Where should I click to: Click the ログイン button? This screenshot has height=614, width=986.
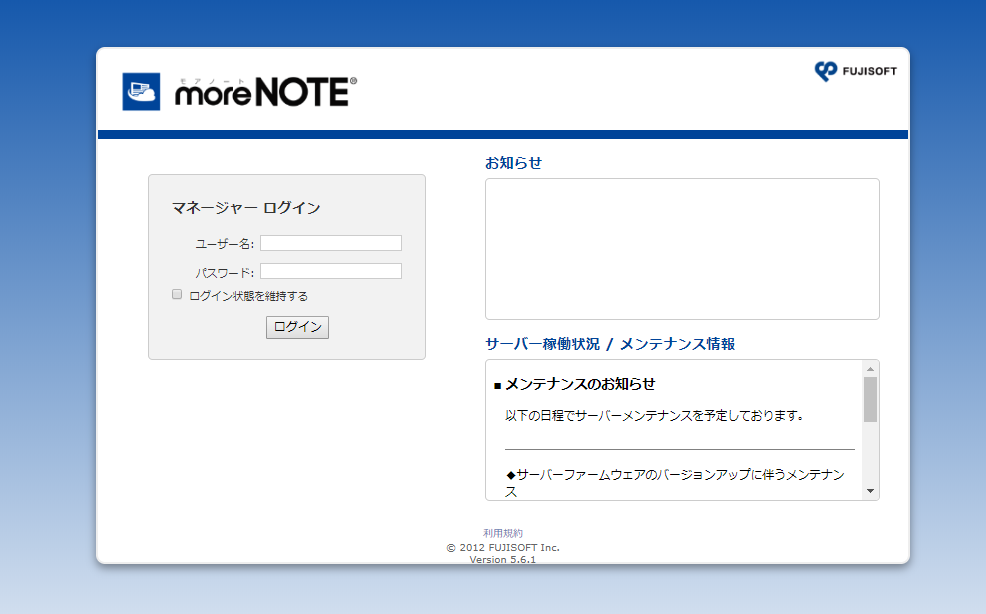pyautogui.click(x=297, y=327)
